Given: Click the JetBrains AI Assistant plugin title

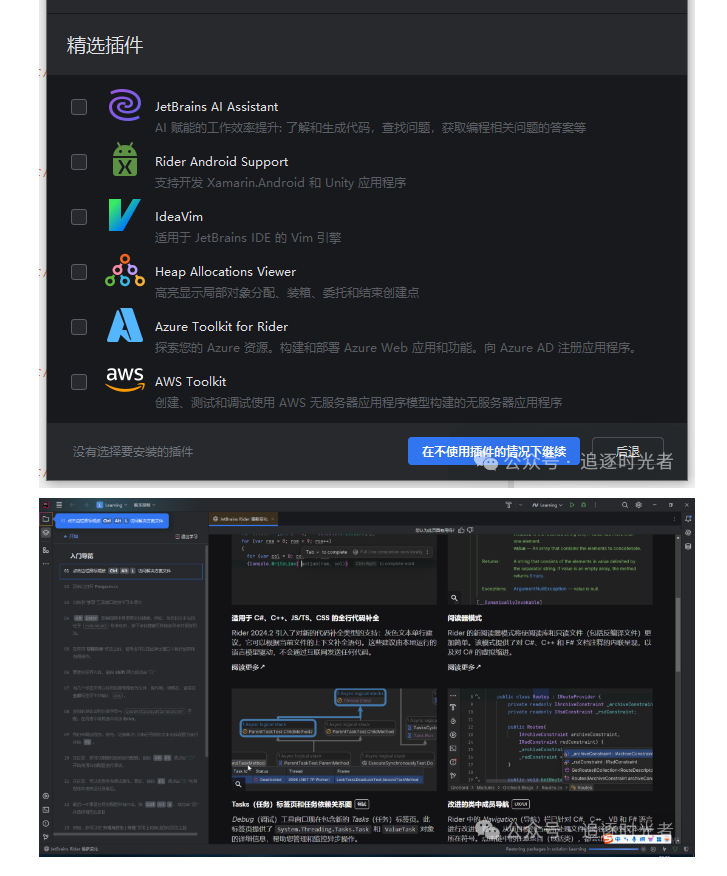Looking at the screenshot, I should pos(216,107).
